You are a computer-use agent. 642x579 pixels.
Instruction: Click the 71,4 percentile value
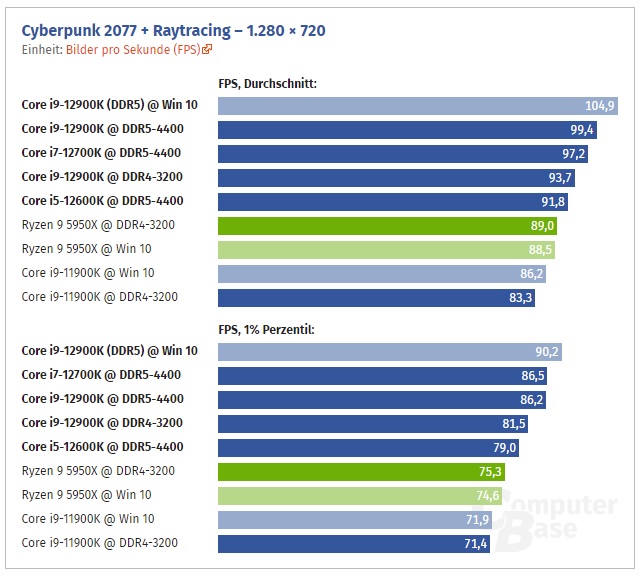475,544
